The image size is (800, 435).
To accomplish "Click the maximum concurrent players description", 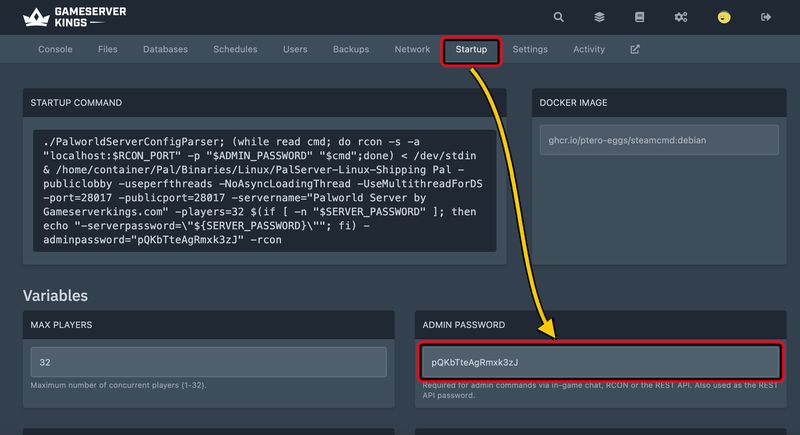I will (x=118, y=385).
